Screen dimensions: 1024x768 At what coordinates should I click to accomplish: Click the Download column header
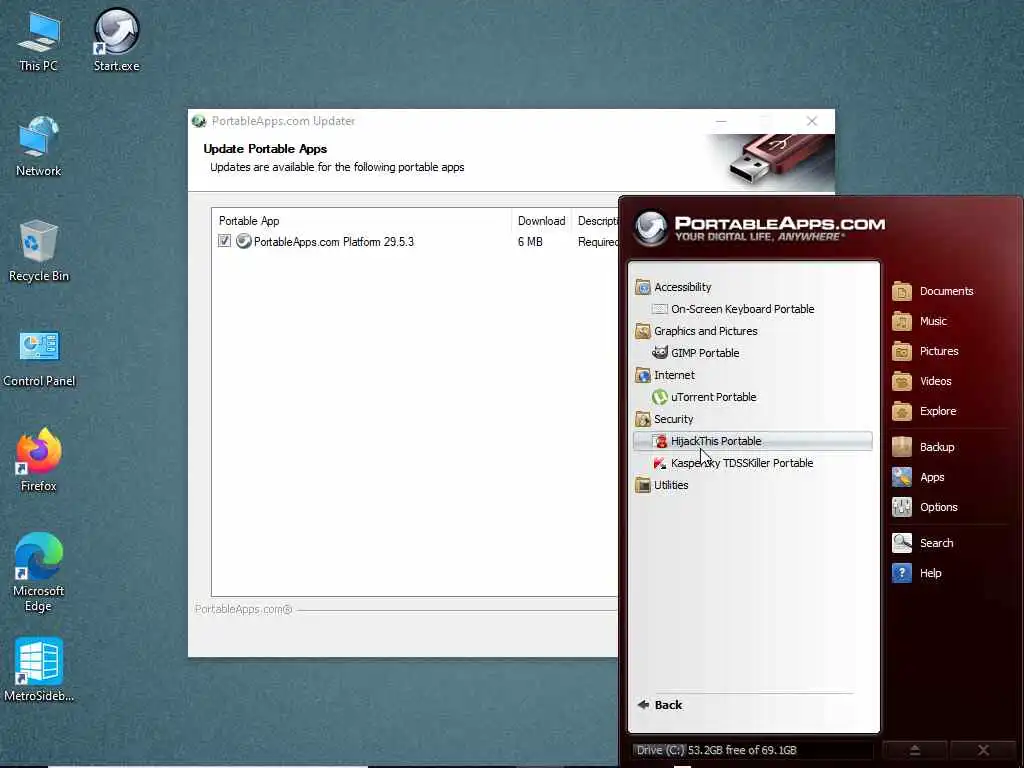pyautogui.click(x=541, y=221)
